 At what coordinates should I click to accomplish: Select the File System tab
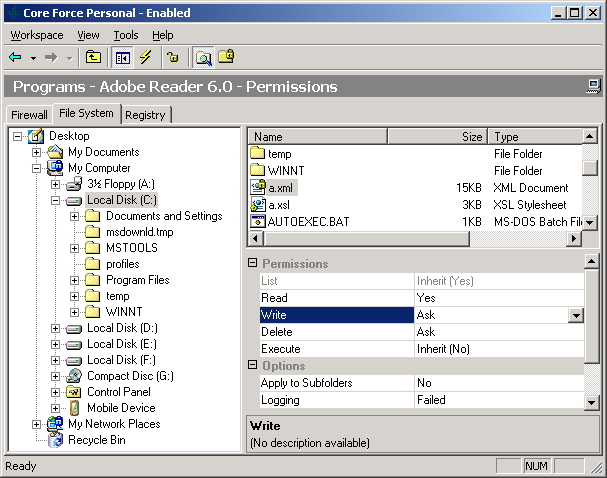[x=86, y=113]
